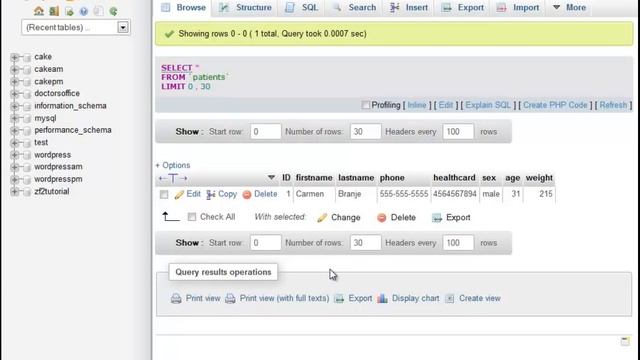
Task: Open the documentation help icon in sidebar
Action: pos(84,11)
